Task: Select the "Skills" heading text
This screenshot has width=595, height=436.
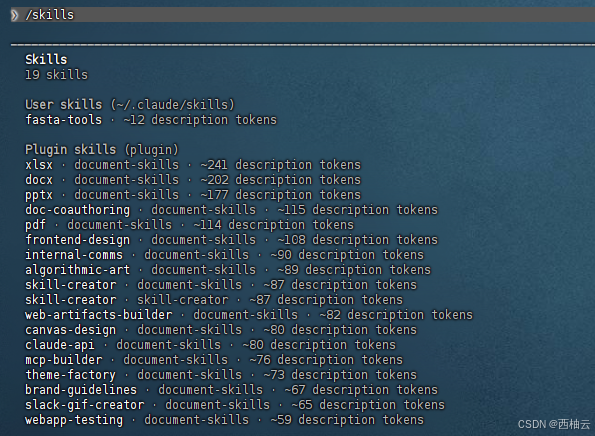Action: click(x=46, y=60)
